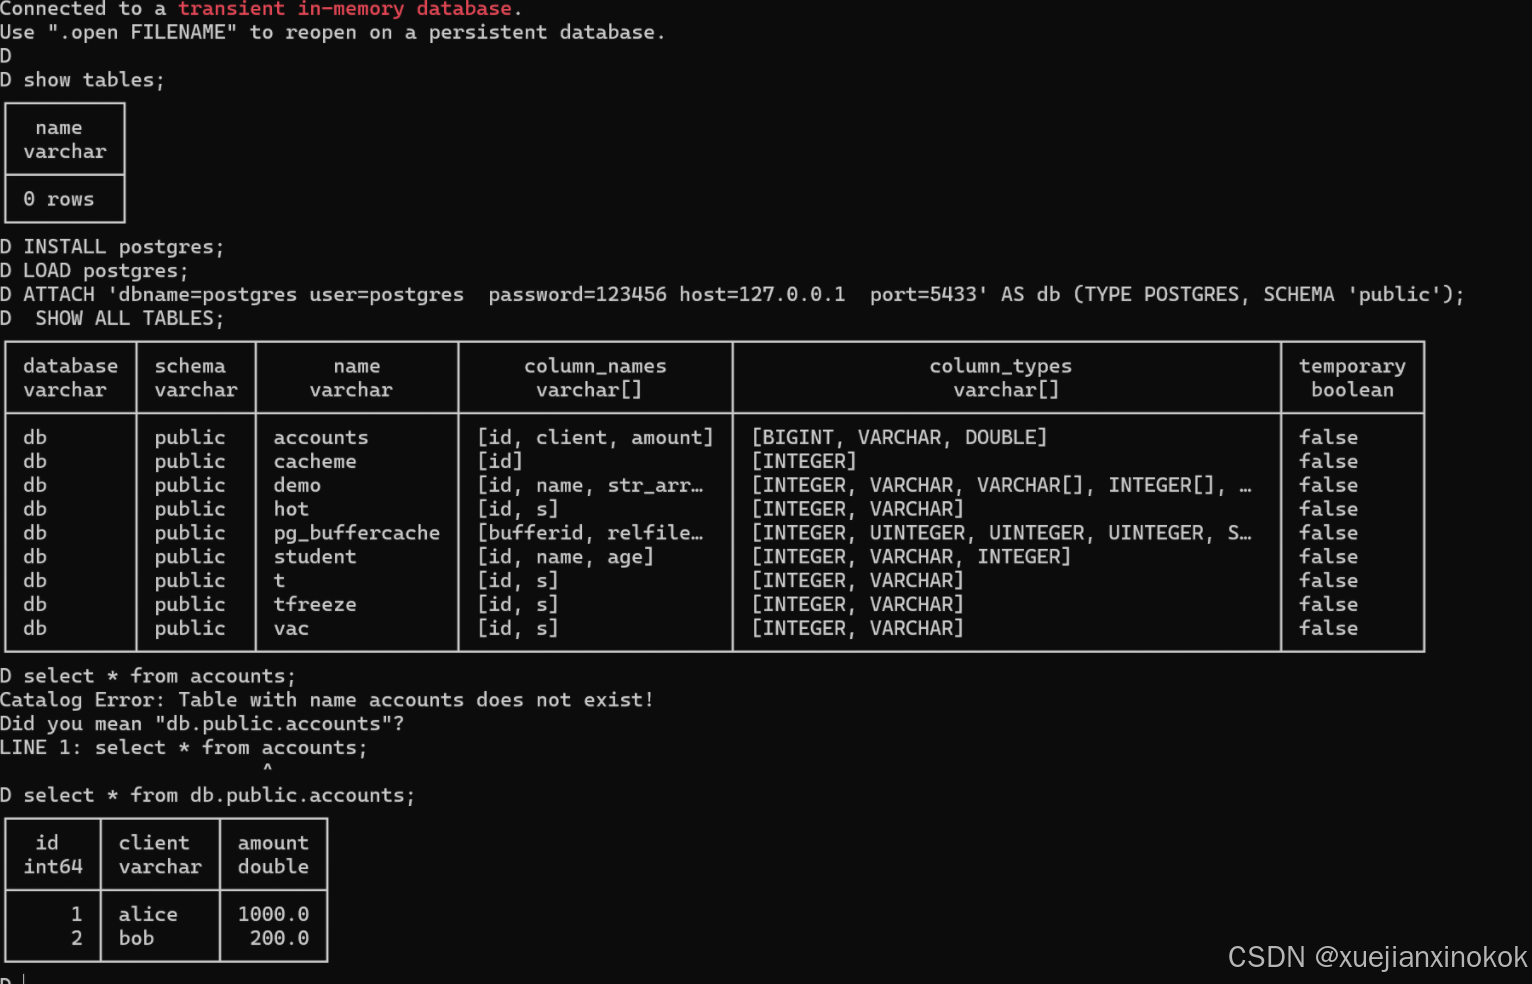
Task: Click the 'show tables;' command text
Action: (x=94, y=80)
